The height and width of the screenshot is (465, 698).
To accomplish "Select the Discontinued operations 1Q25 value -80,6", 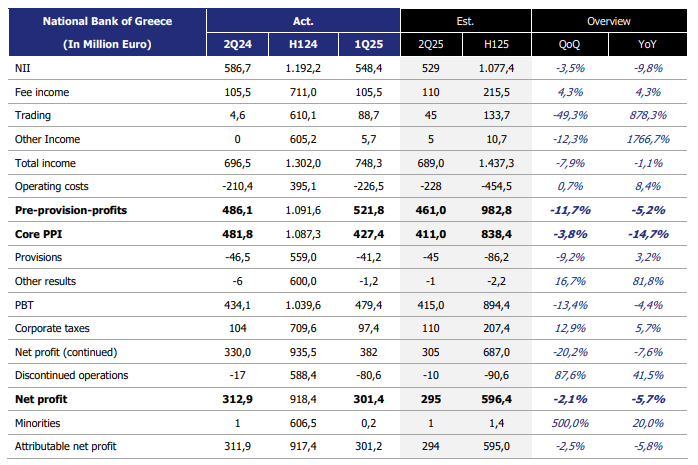I will [369, 376].
